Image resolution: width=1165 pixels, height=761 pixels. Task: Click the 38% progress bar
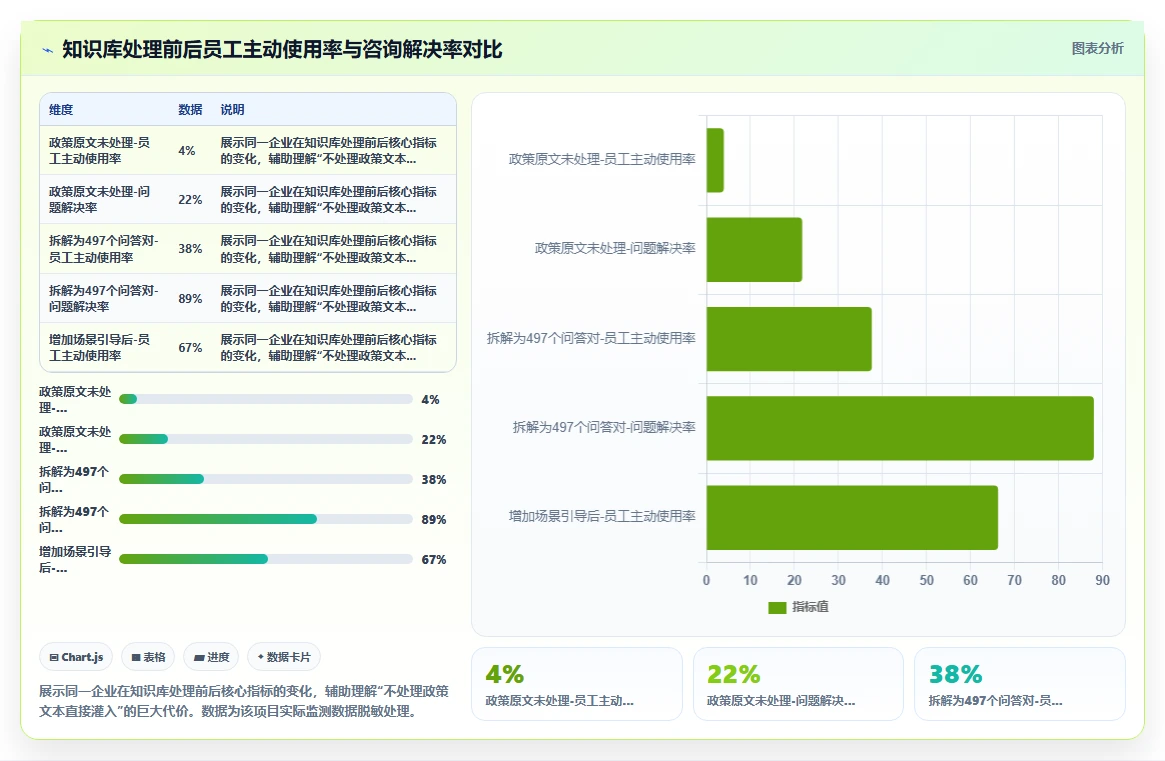click(266, 479)
